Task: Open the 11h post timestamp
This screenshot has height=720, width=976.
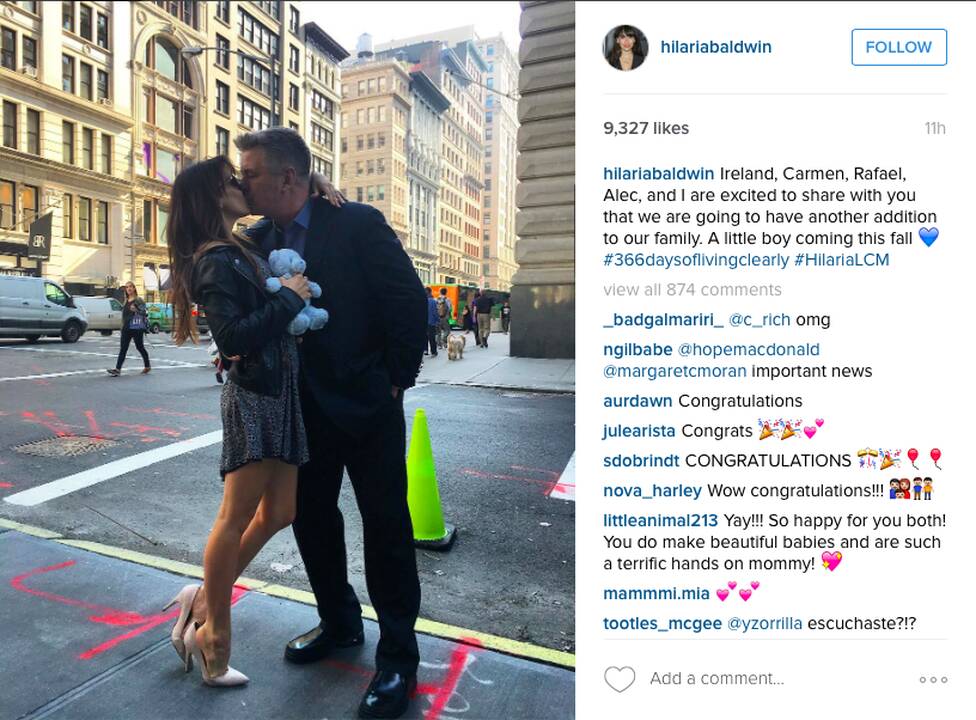Action: click(935, 128)
